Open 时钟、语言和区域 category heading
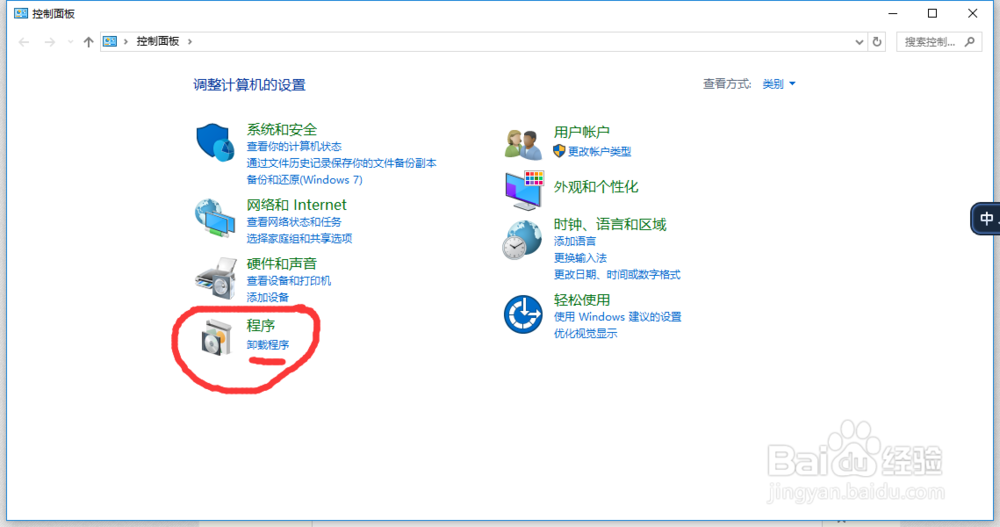 [x=610, y=225]
